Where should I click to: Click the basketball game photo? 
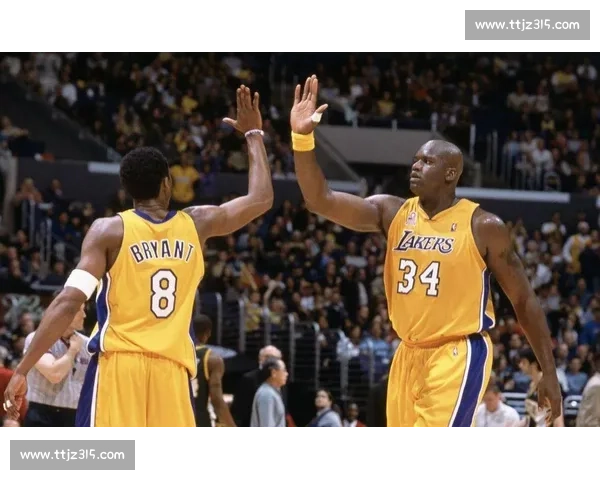tap(300, 240)
